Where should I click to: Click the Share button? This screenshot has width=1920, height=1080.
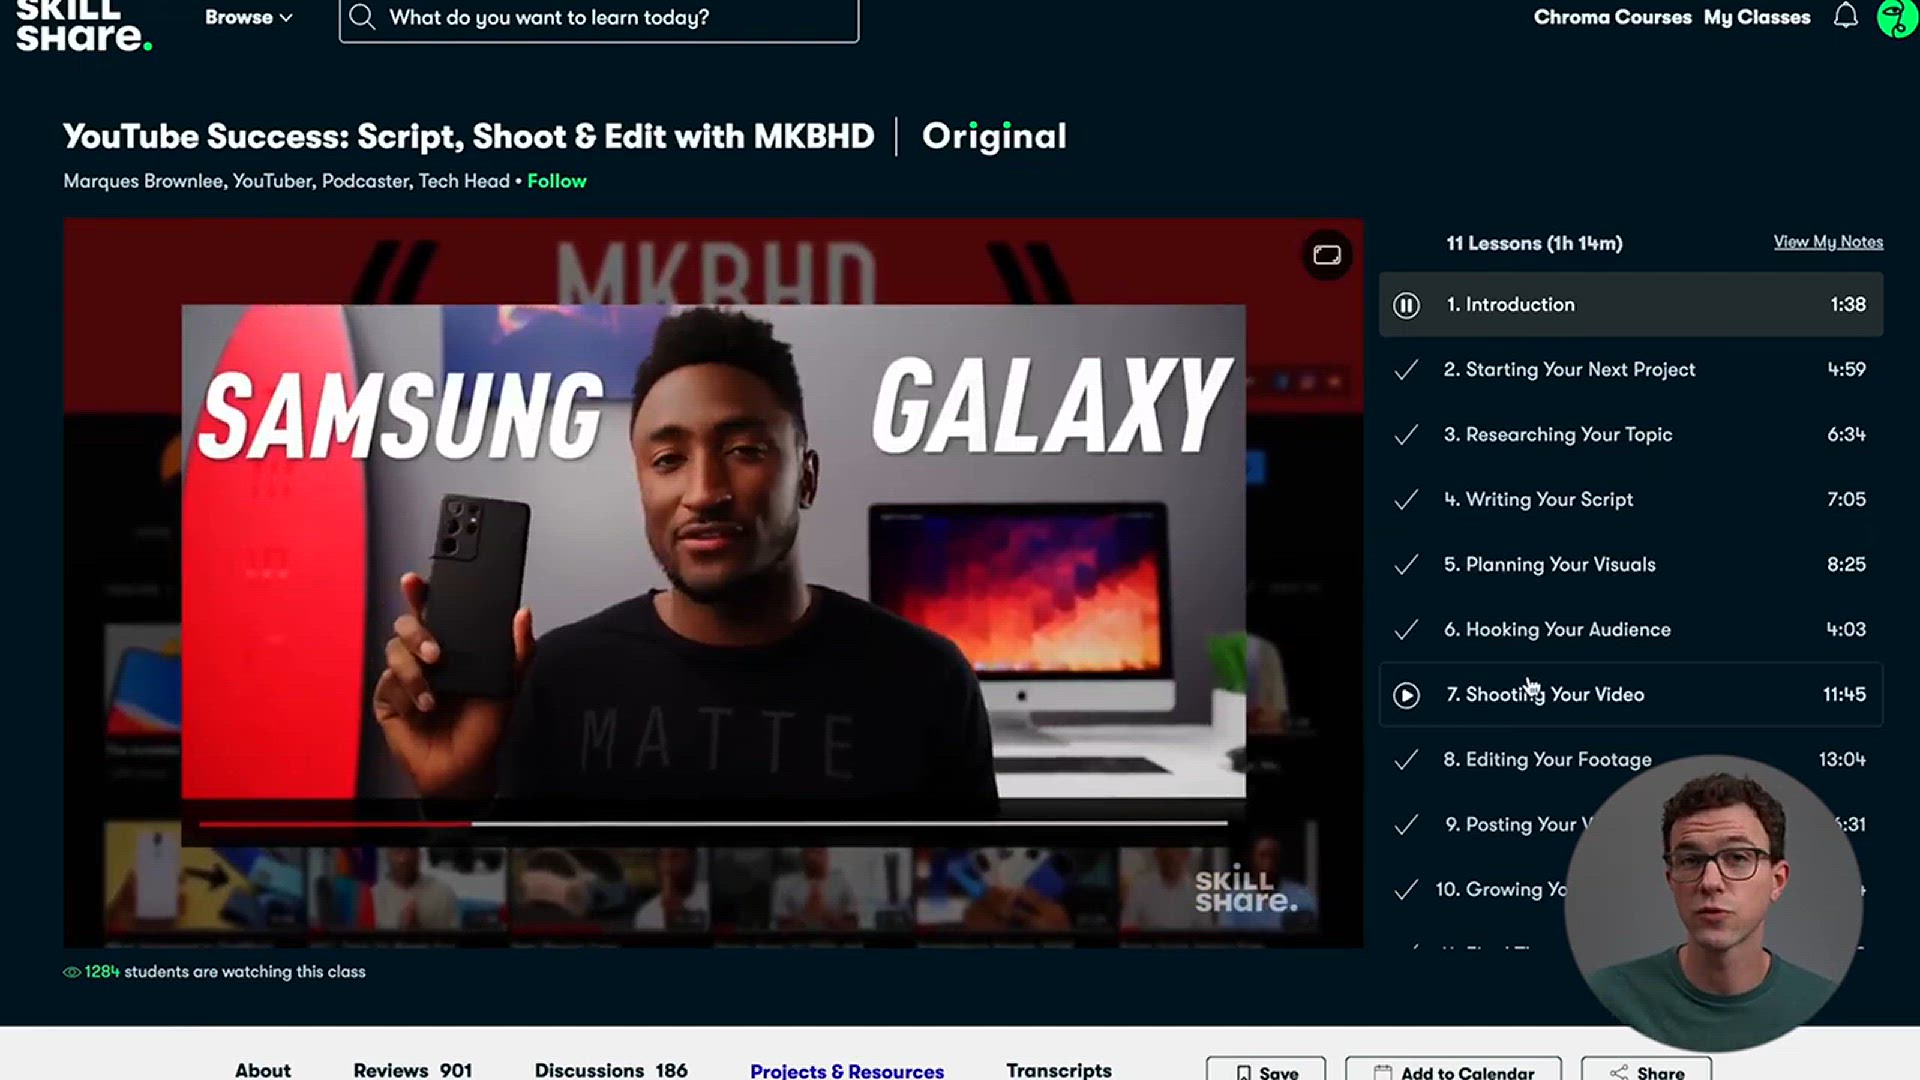coord(1646,1069)
